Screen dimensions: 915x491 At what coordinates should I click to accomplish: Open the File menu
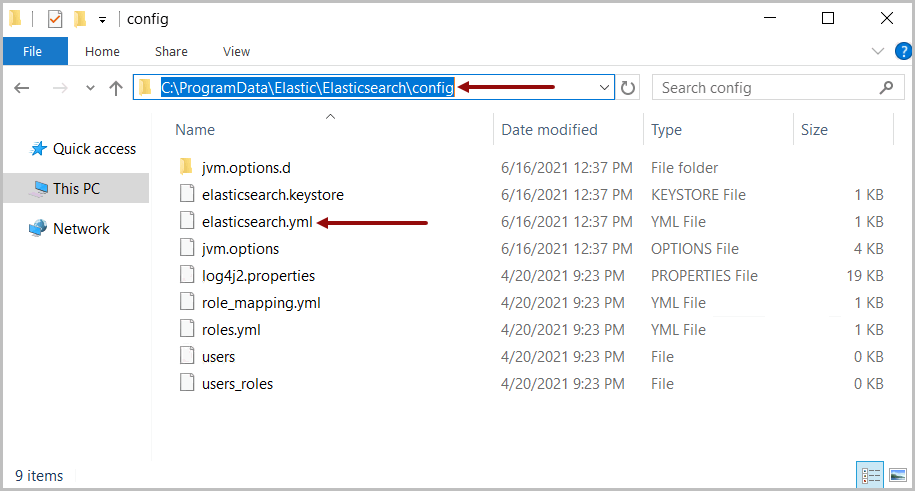click(33, 51)
